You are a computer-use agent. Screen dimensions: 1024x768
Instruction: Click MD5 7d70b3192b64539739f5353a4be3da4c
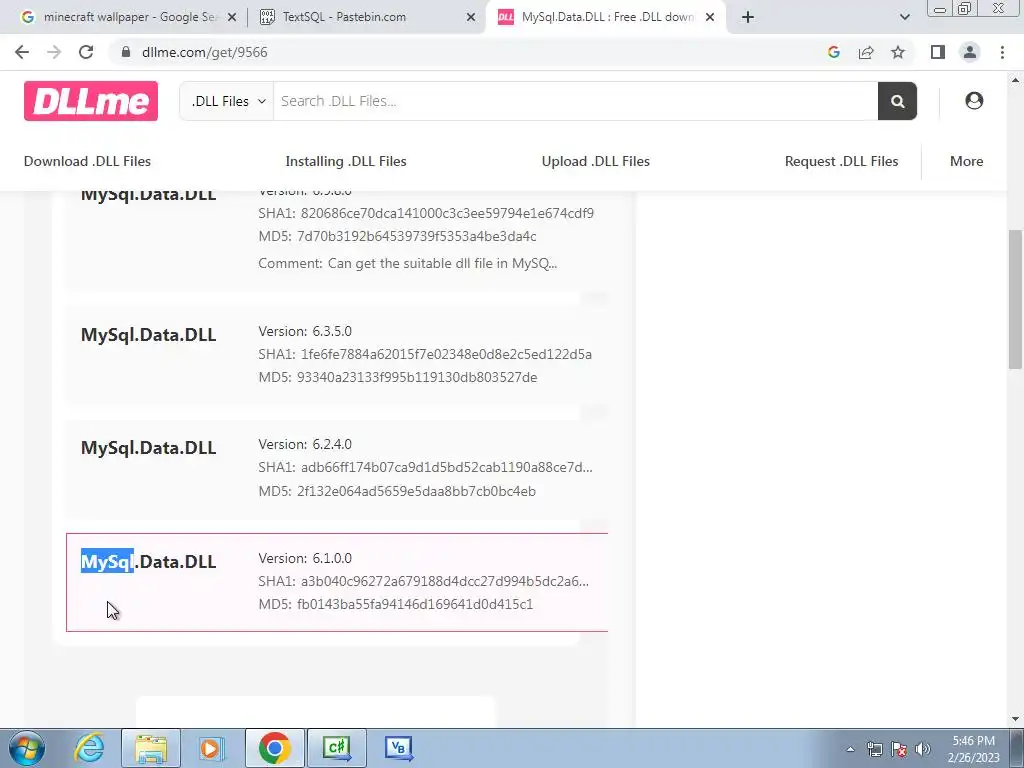coord(398,236)
